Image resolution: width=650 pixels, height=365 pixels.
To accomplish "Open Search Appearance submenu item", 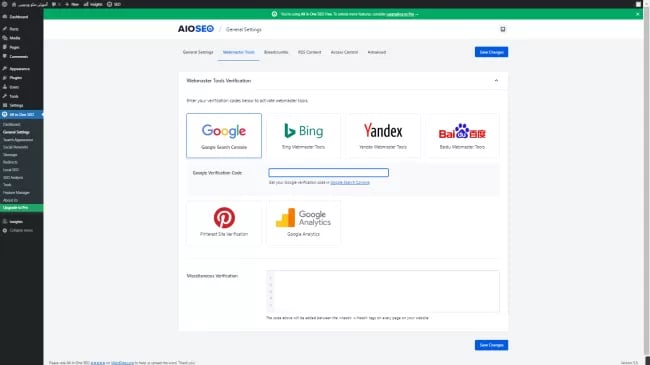I will 18,140.
